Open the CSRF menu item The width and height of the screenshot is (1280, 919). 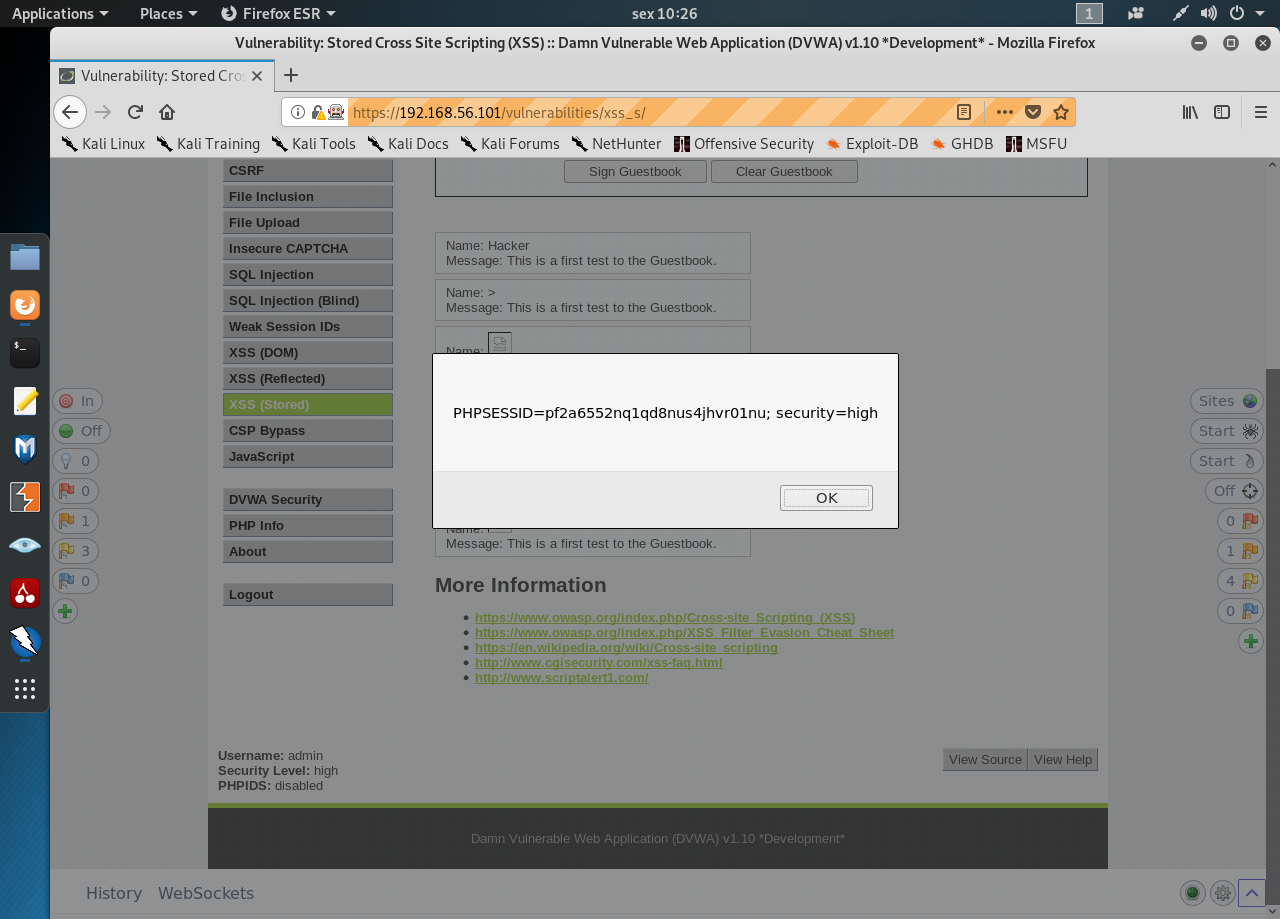click(308, 171)
